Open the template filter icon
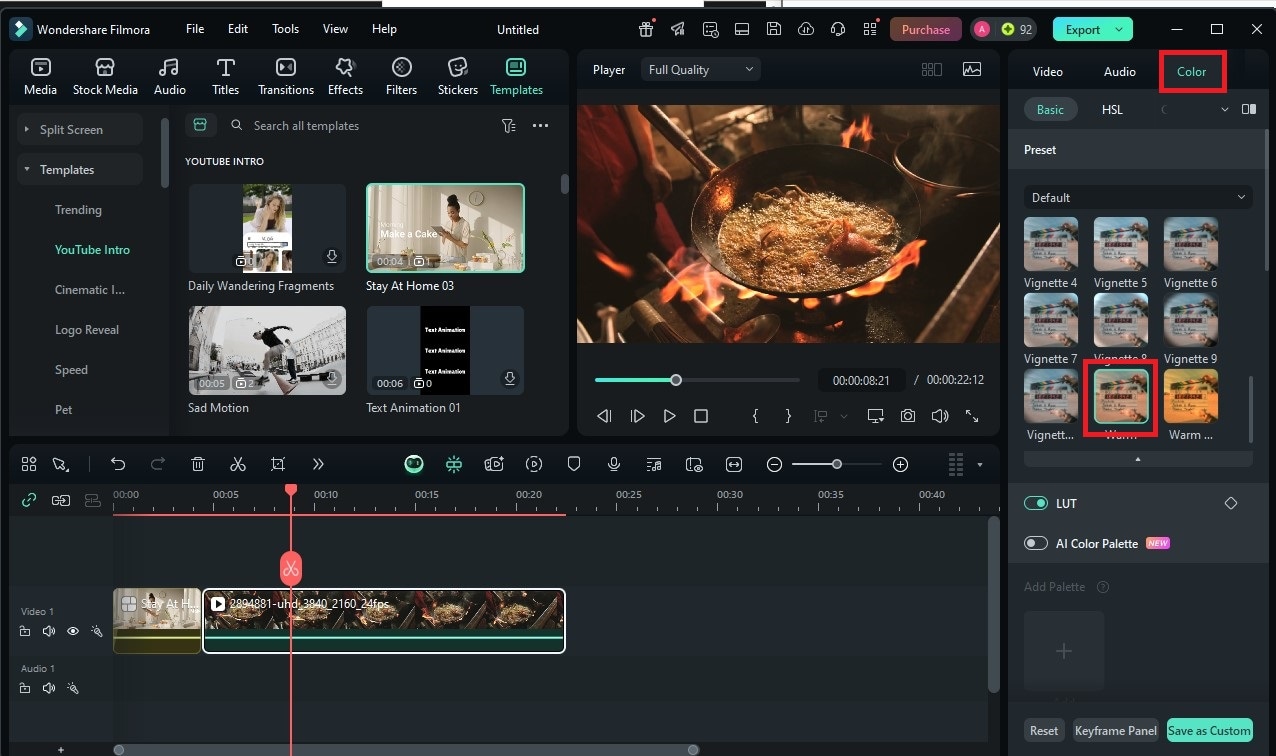 pos(509,126)
